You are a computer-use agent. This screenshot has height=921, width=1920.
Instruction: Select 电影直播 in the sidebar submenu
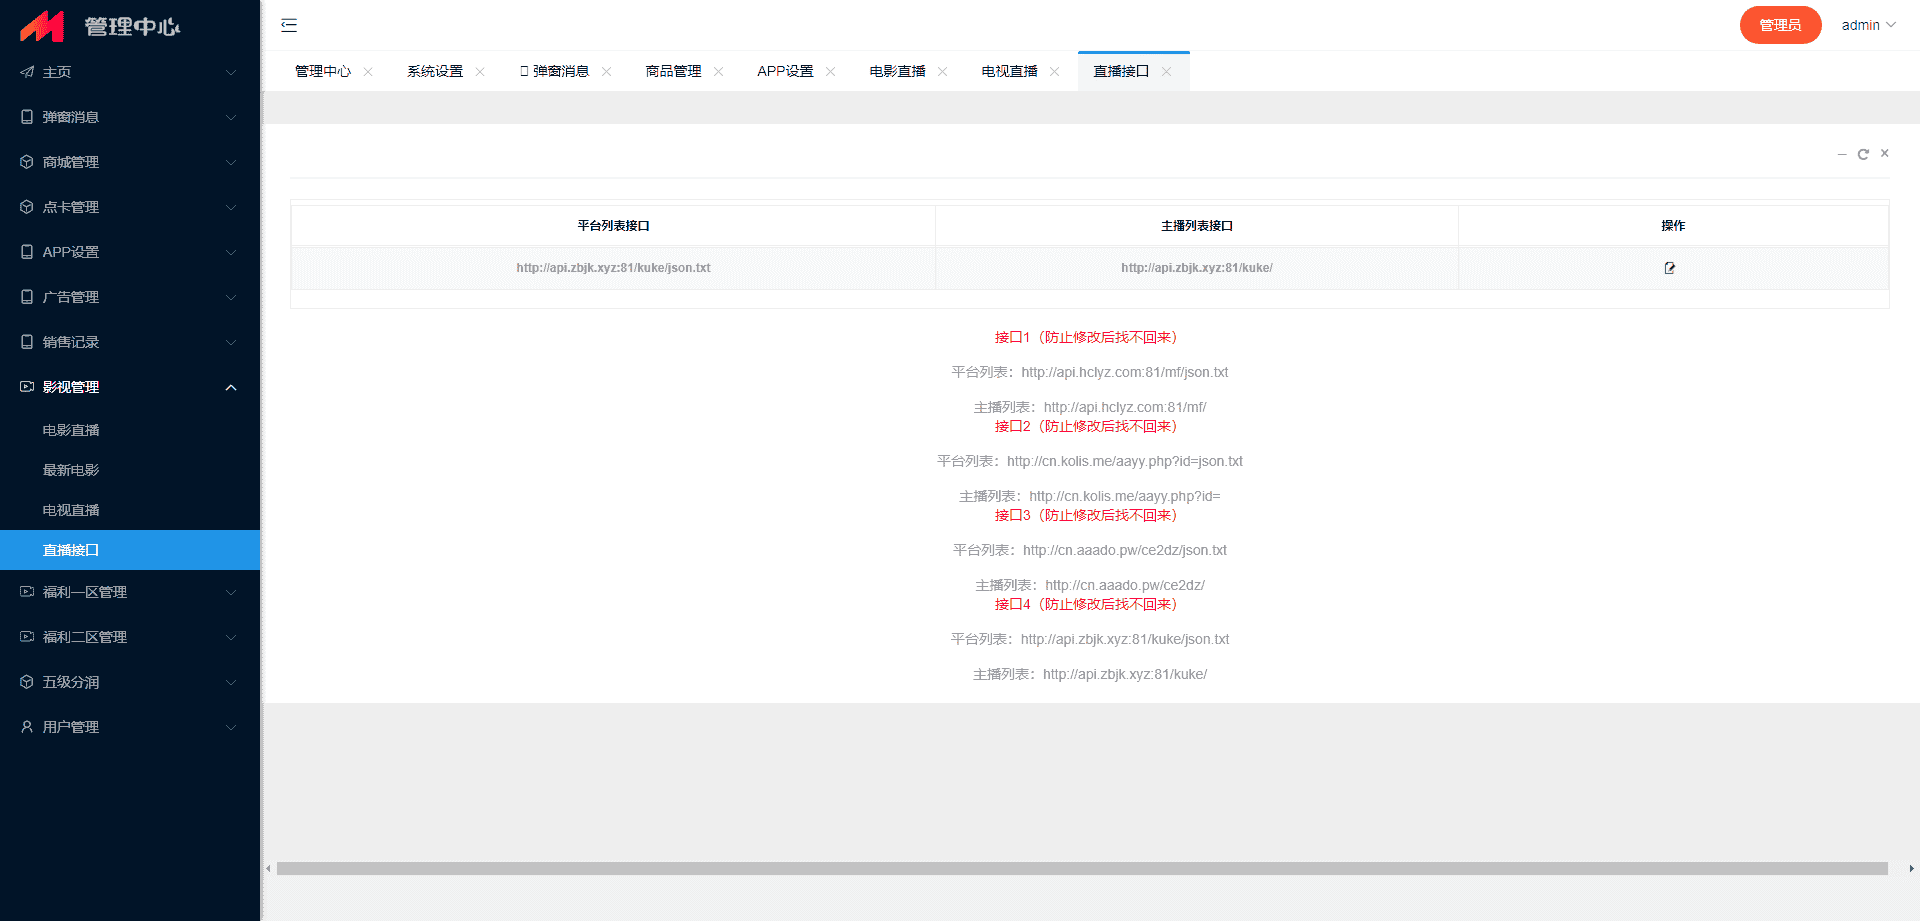coord(71,430)
